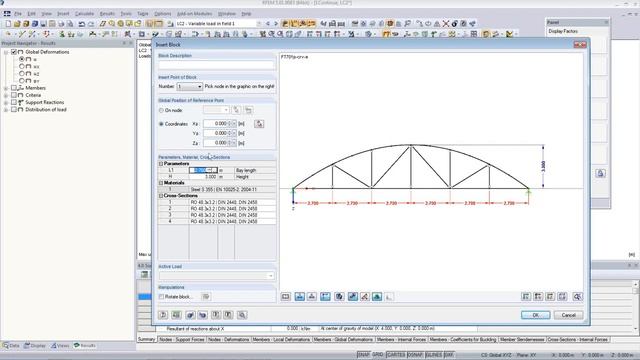
Task: Click the magnifier icon in the dialog's bottom row
Action: pyautogui.click(x=242, y=315)
